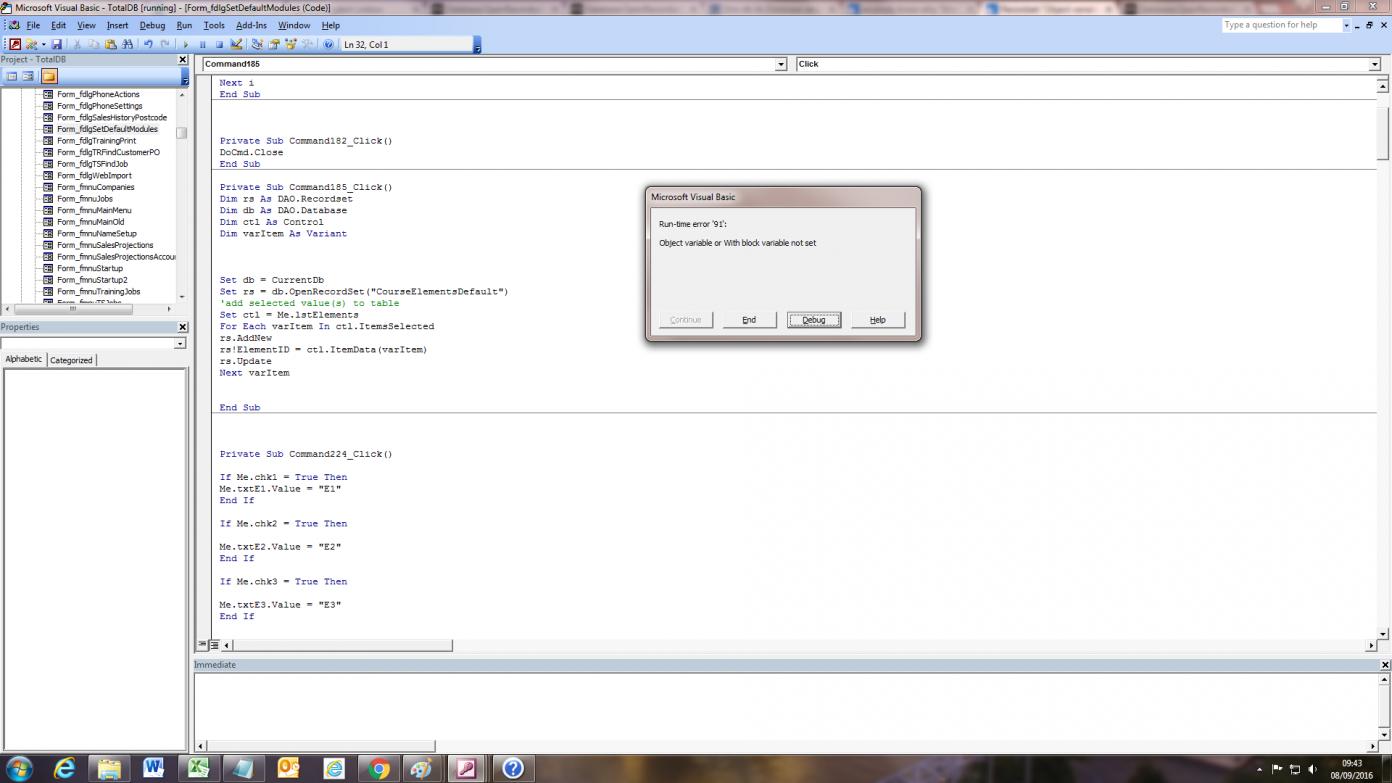Open Google Chrome from the taskbar
Image resolution: width=1392 pixels, height=783 pixels.
pos(378,768)
